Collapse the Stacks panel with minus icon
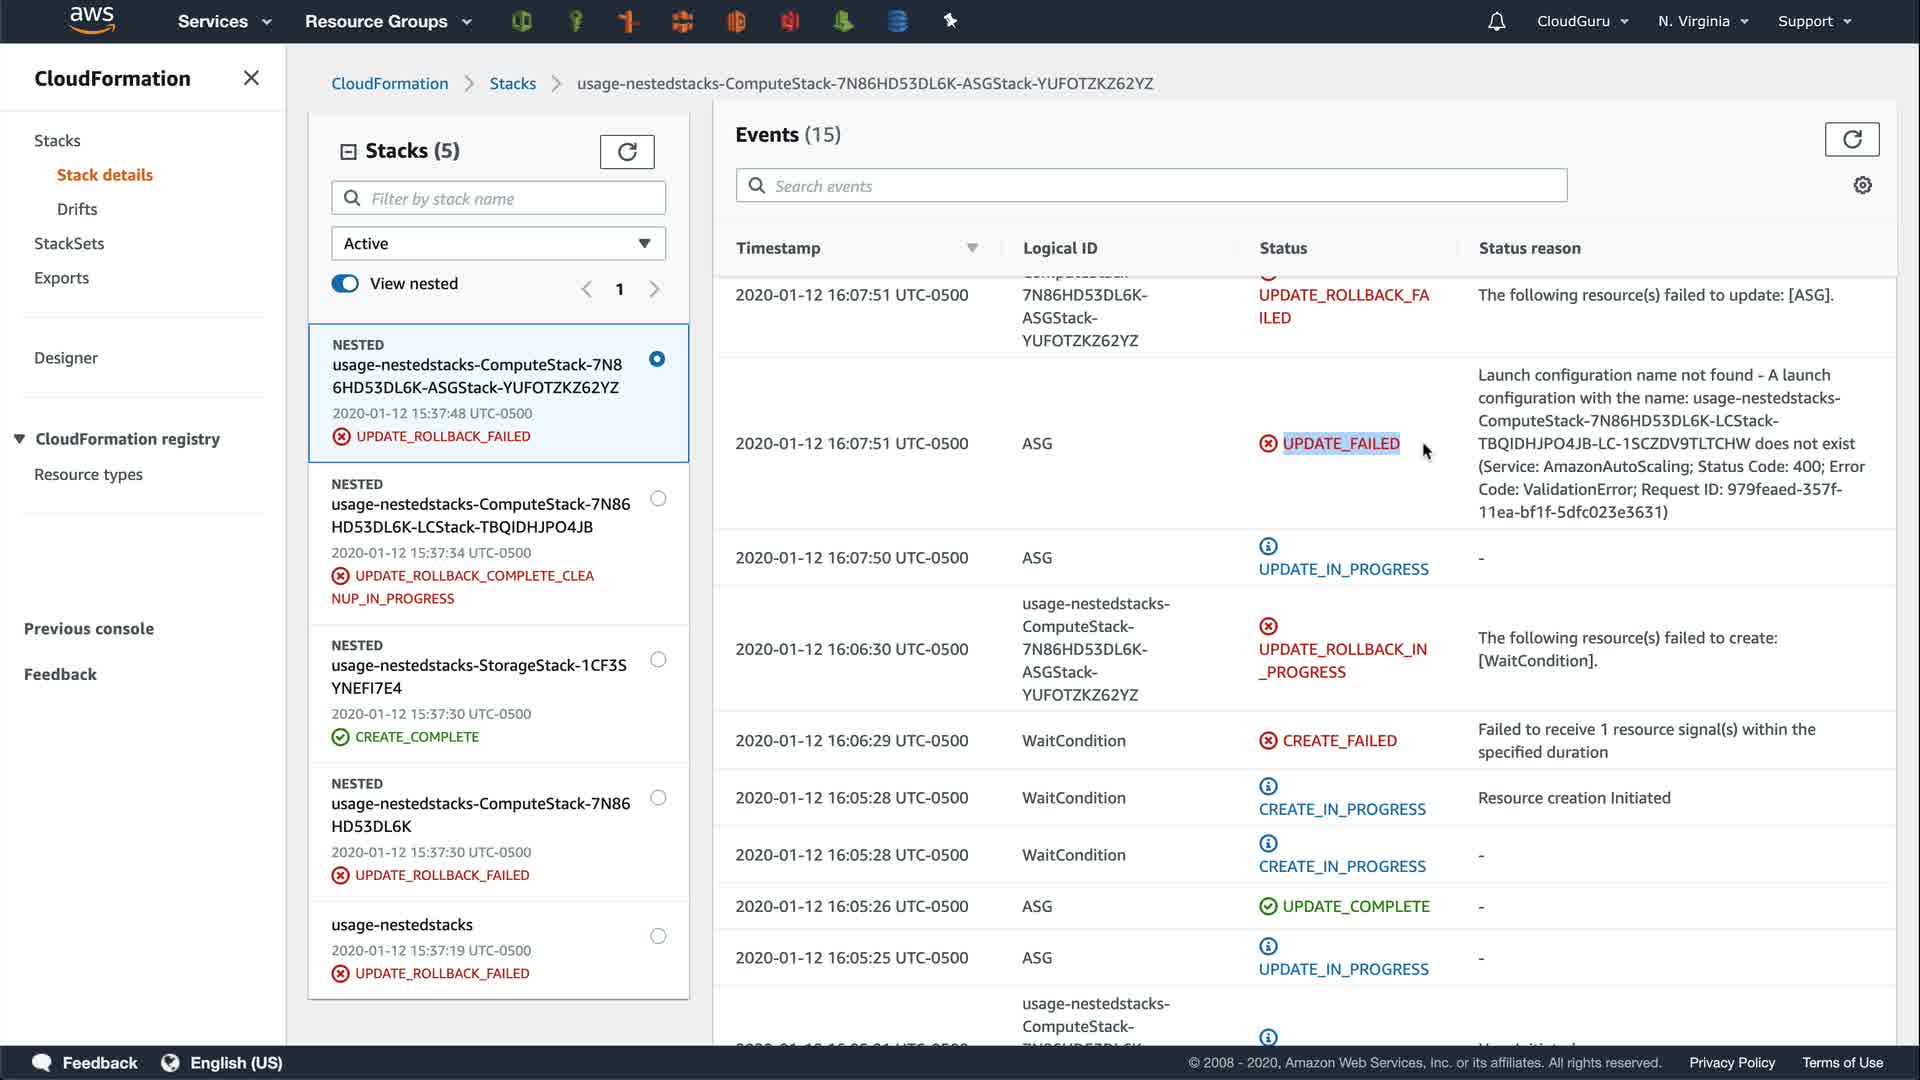Viewport: 1920px width, 1080px height. [348, 152]
